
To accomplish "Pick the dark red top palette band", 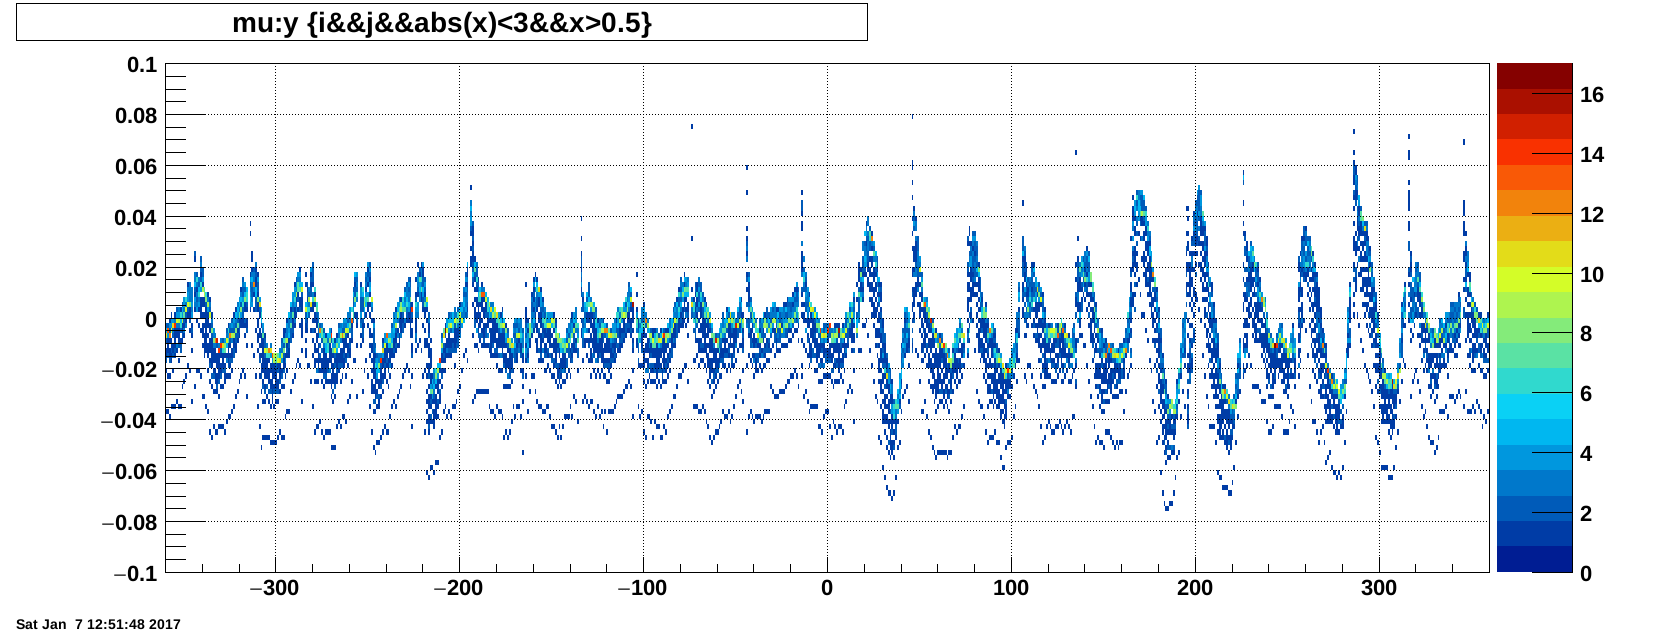I will pyautogui.click(x=1534, y=77).
